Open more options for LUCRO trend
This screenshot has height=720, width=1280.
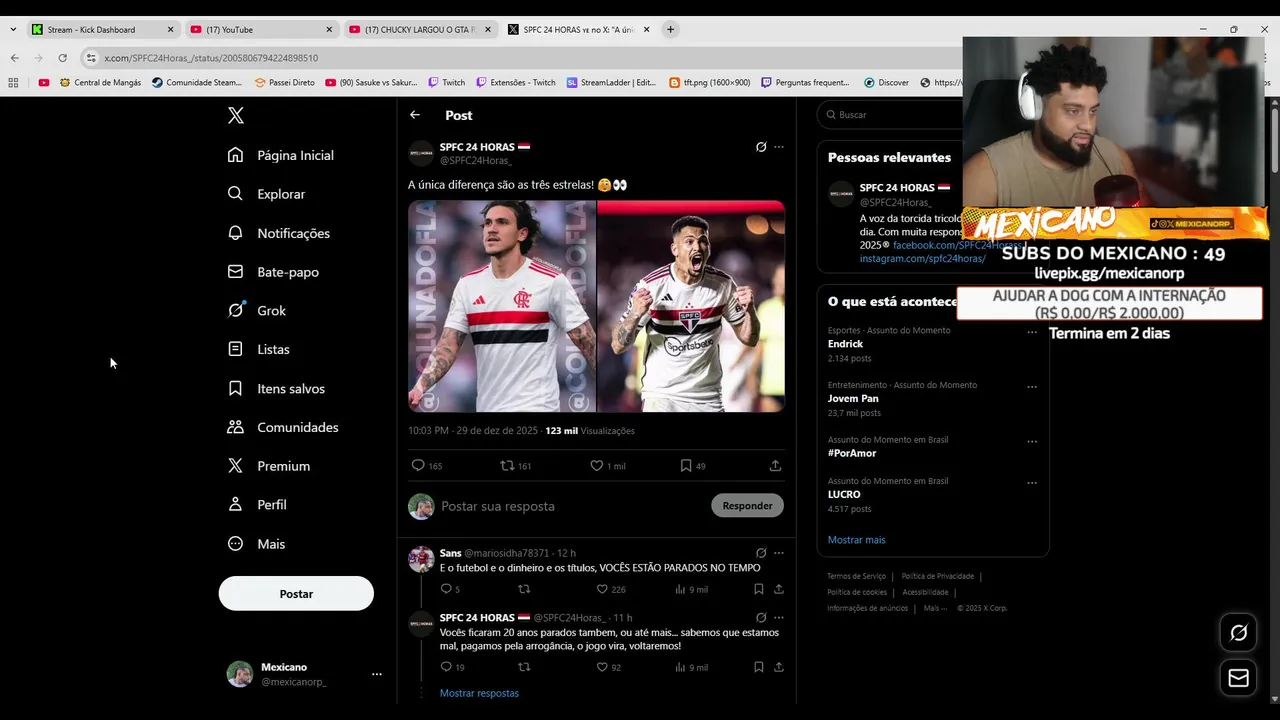click(x=1032, y=483)
